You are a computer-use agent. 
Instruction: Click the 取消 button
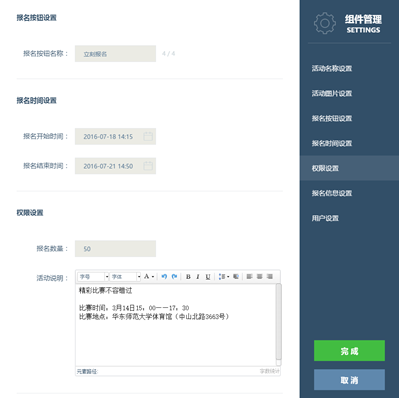(x=349, y=380)
